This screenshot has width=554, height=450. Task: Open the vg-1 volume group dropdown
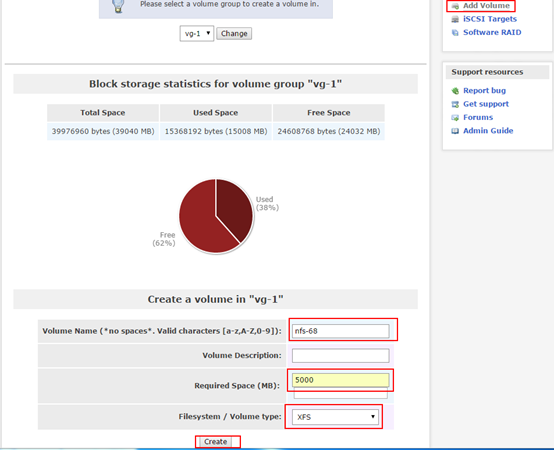(197, 34)
